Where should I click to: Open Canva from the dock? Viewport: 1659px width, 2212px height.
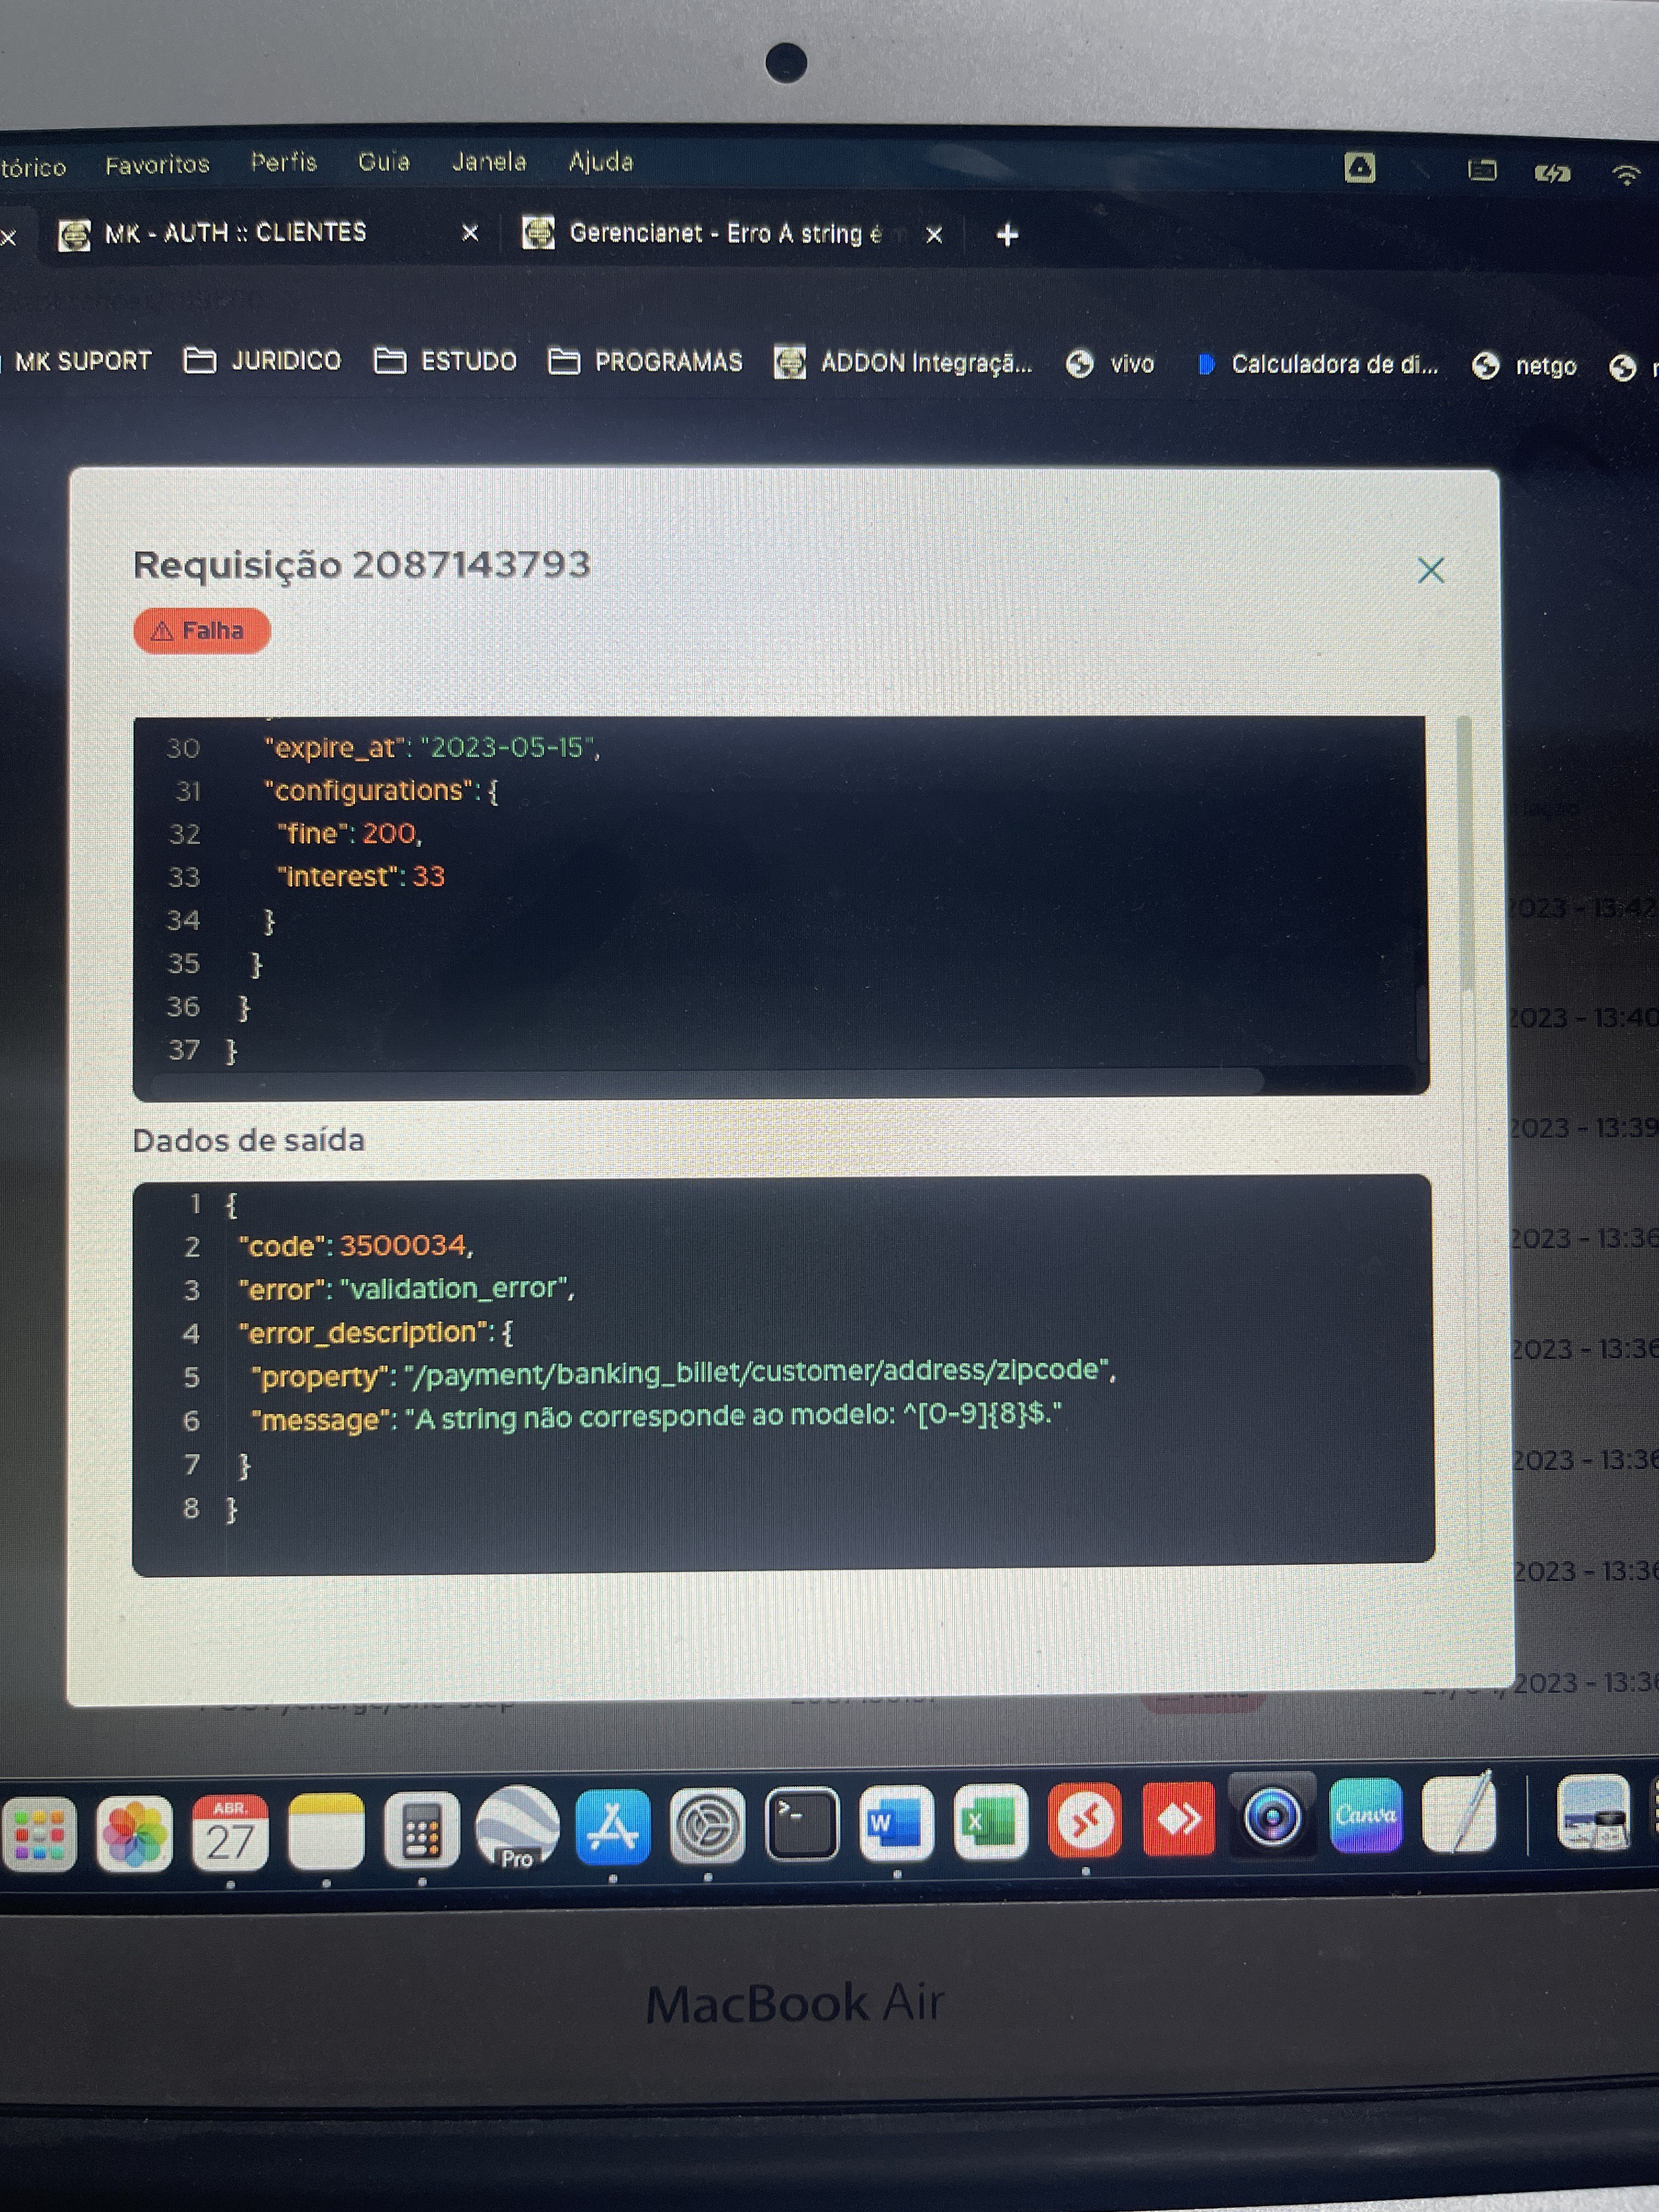tap(1366, 1815)
